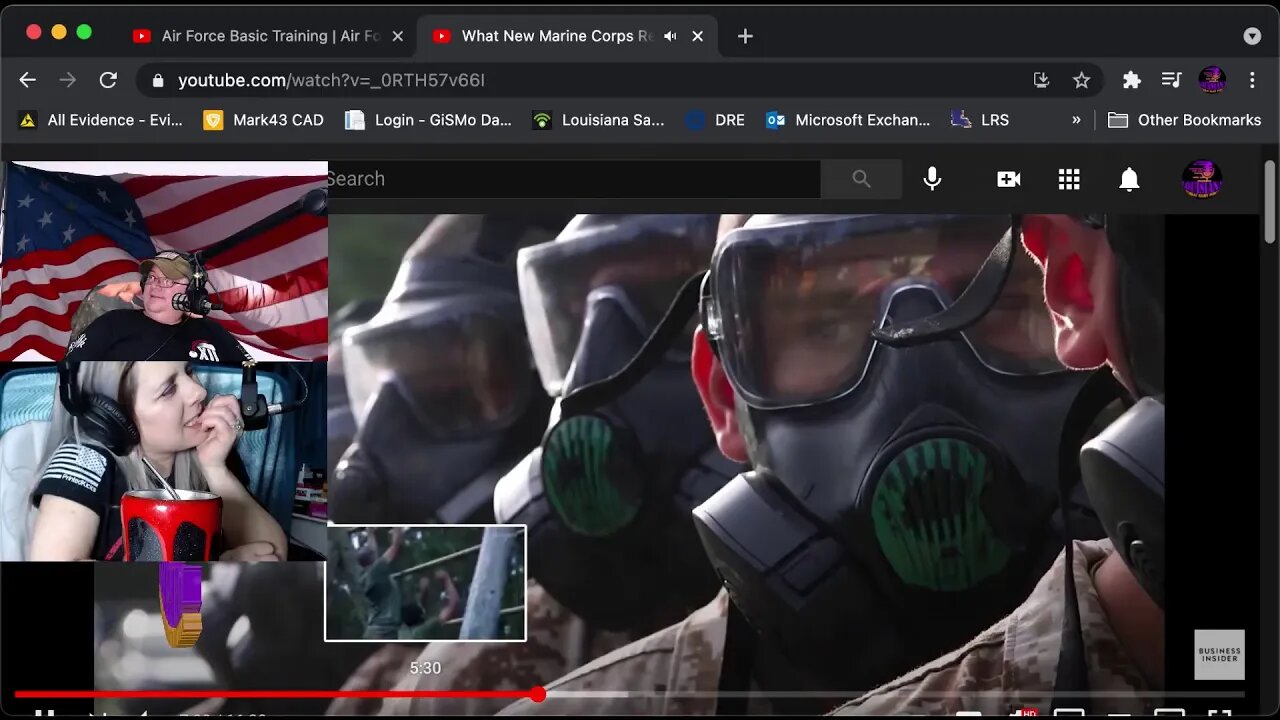Start voice search with the microphone icon

pyautogui.click(x=932, y=179)
